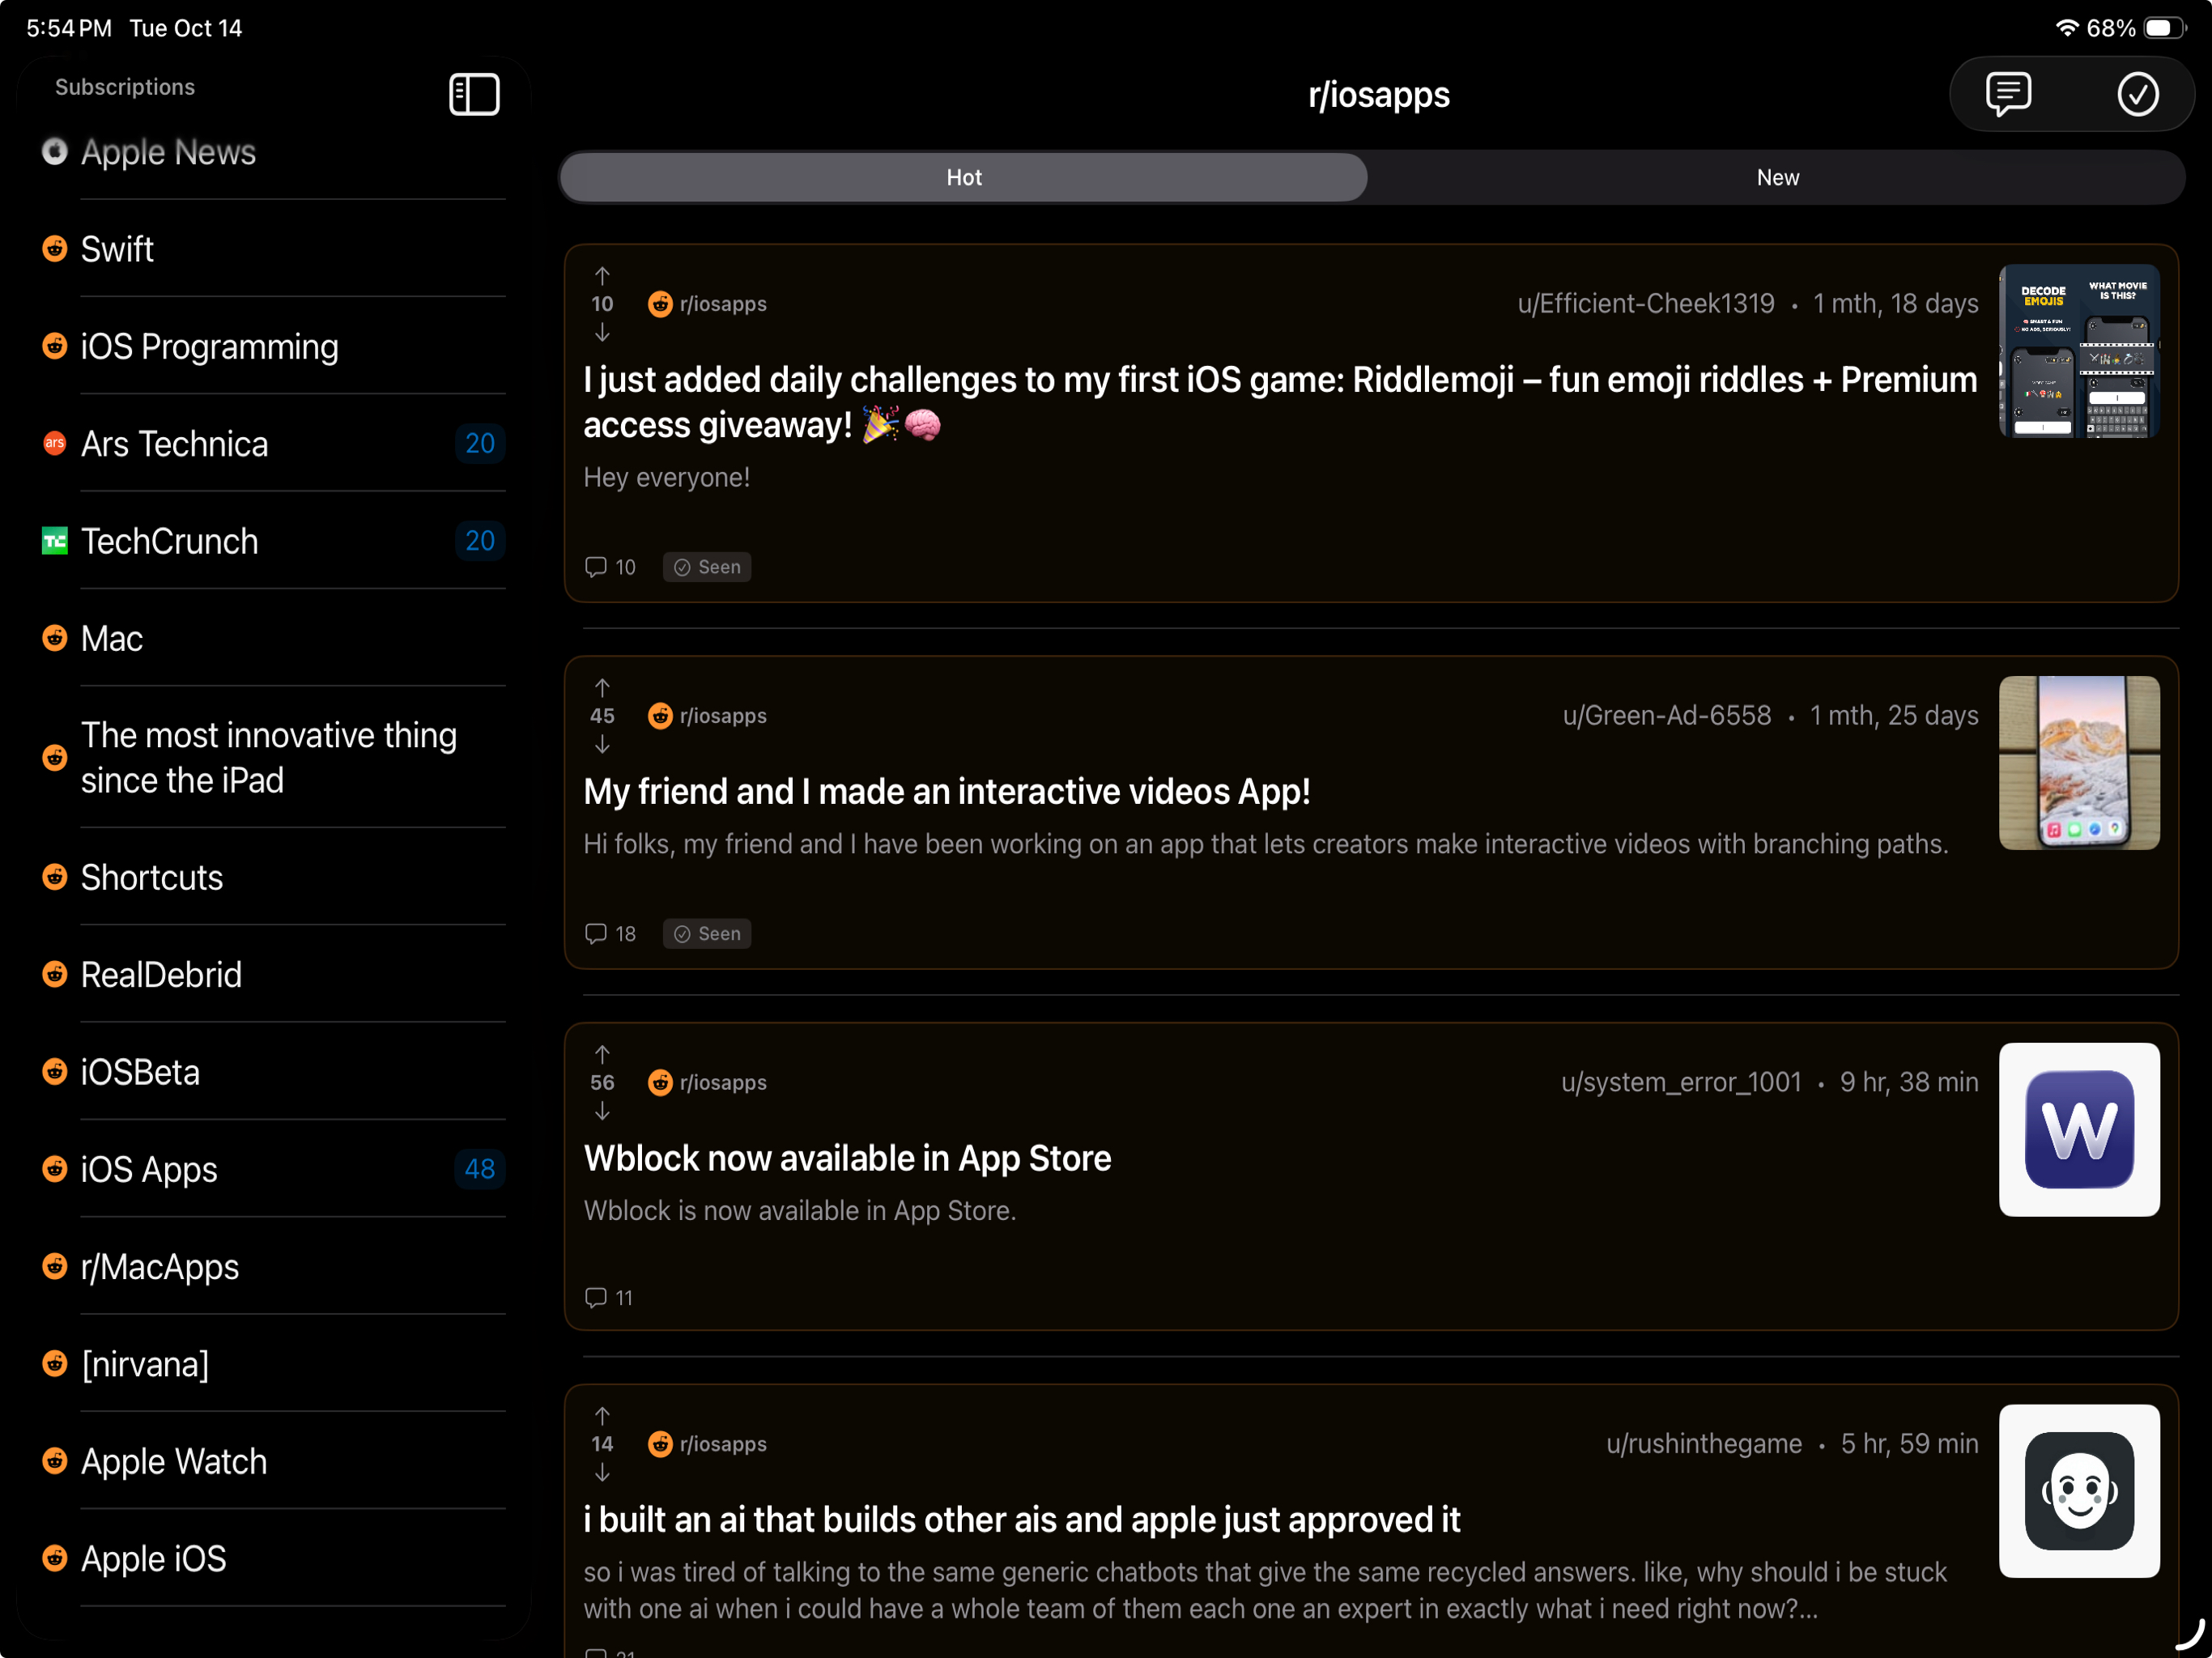This screenshot has width=2212, height=1658.
Task: Open Riddlemoji post thumbnail image
Action: [2079, 351]
